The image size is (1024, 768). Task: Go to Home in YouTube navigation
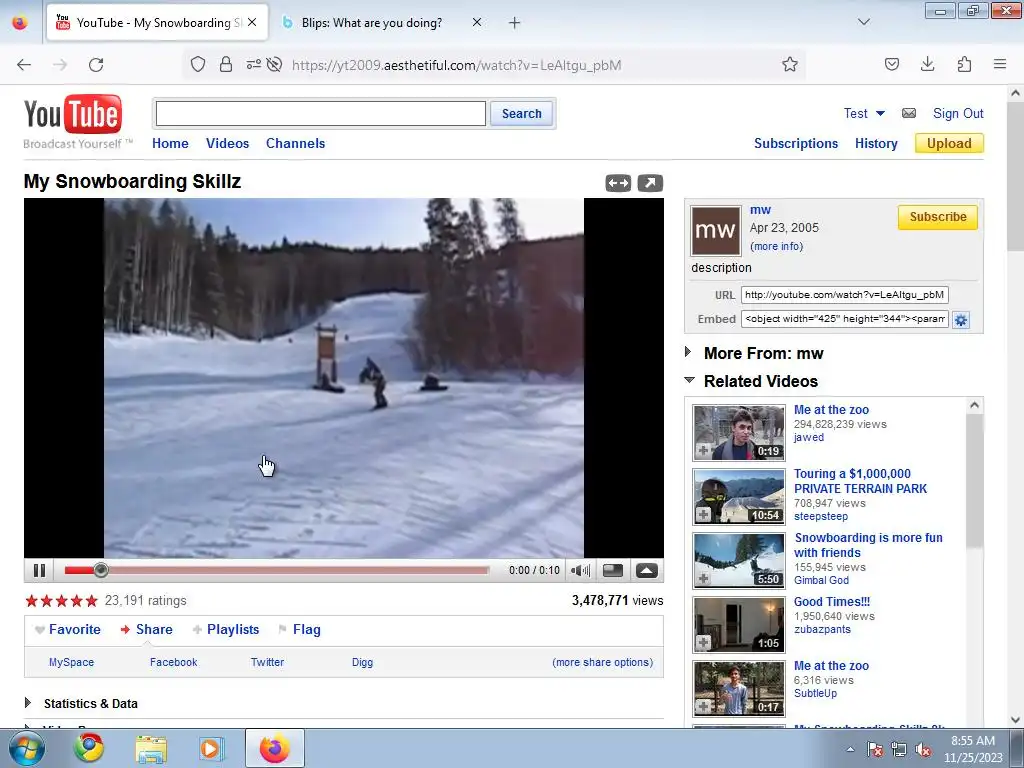(170, 143)
